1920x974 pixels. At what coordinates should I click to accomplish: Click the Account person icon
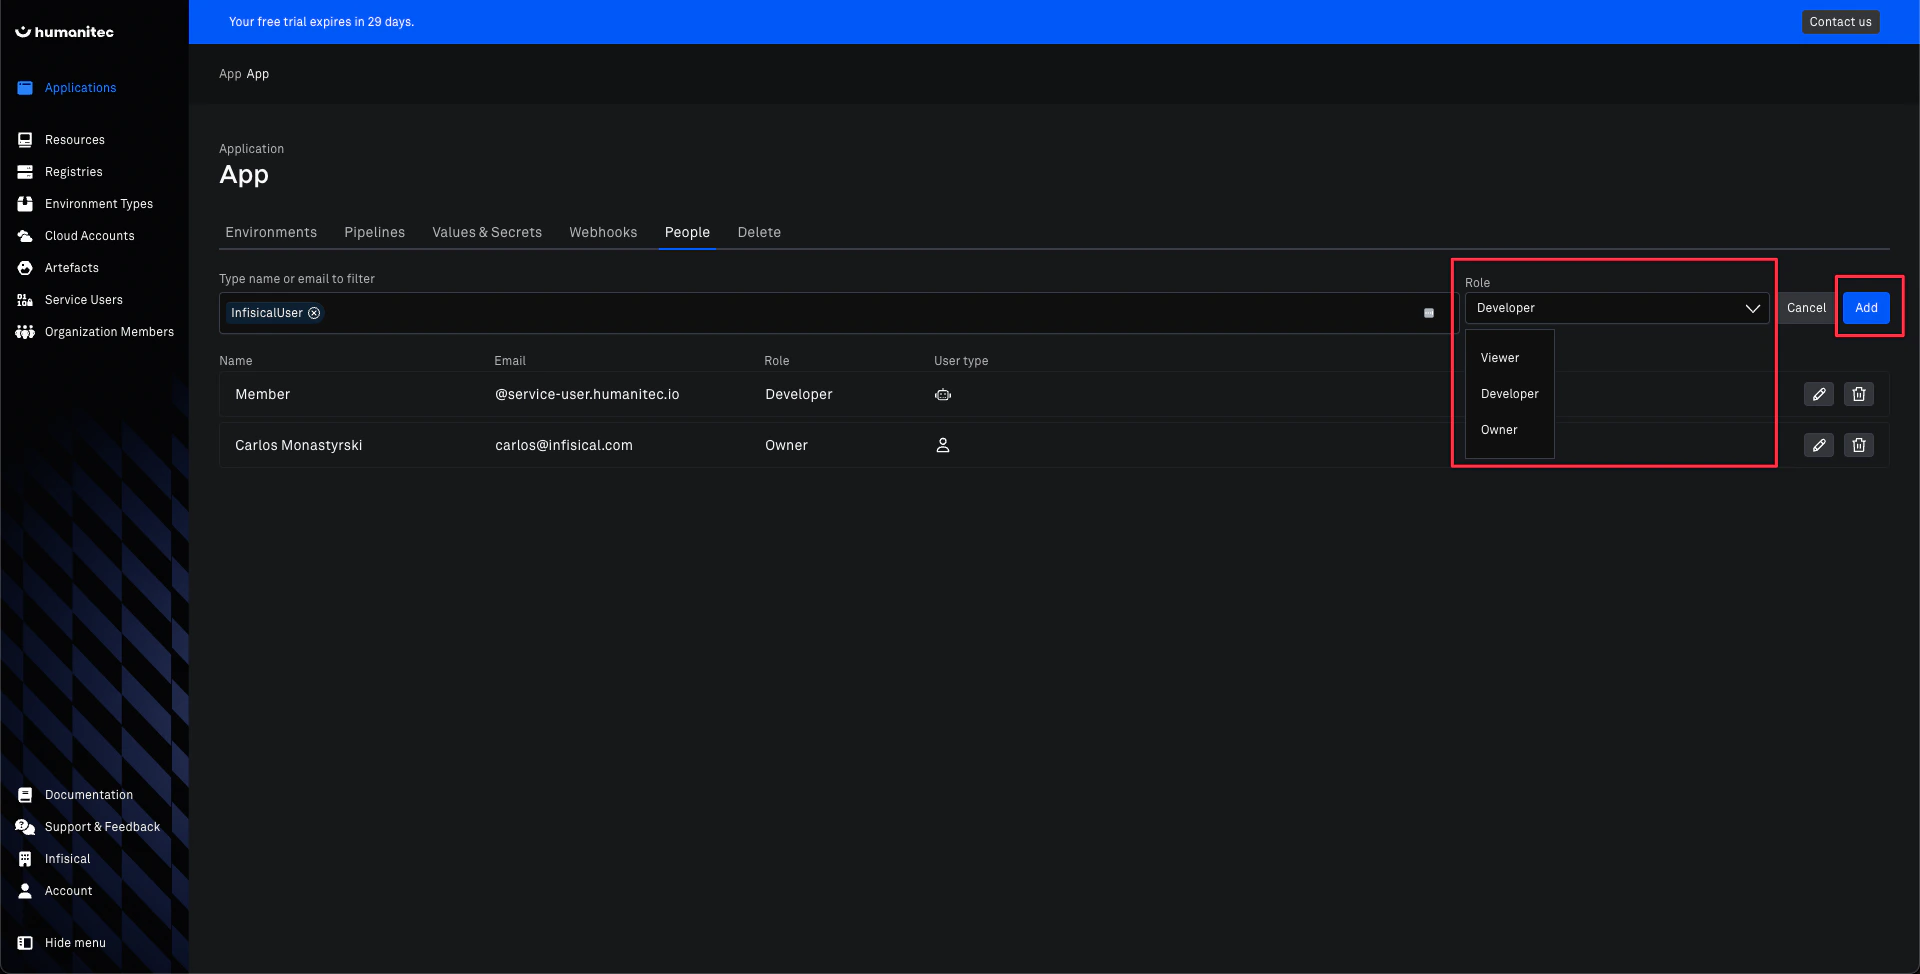(x=25, y=891)
